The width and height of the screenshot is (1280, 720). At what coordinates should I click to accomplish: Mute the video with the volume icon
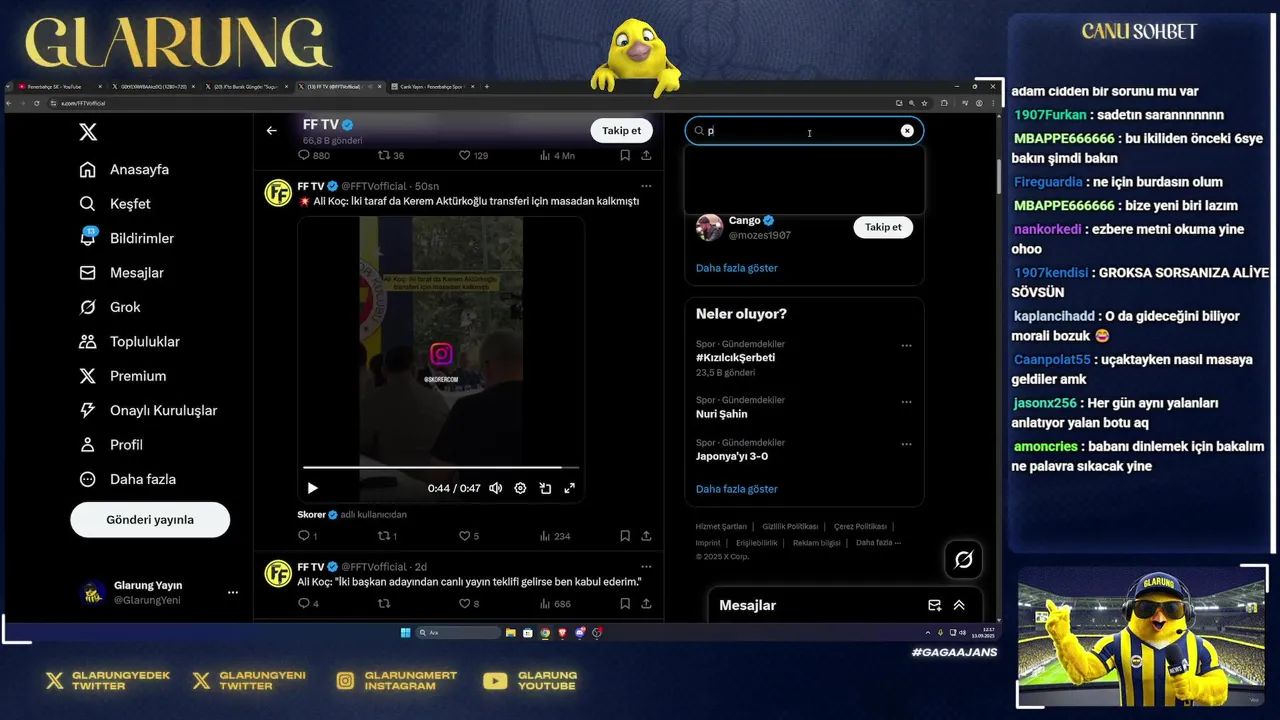[495, 488]
